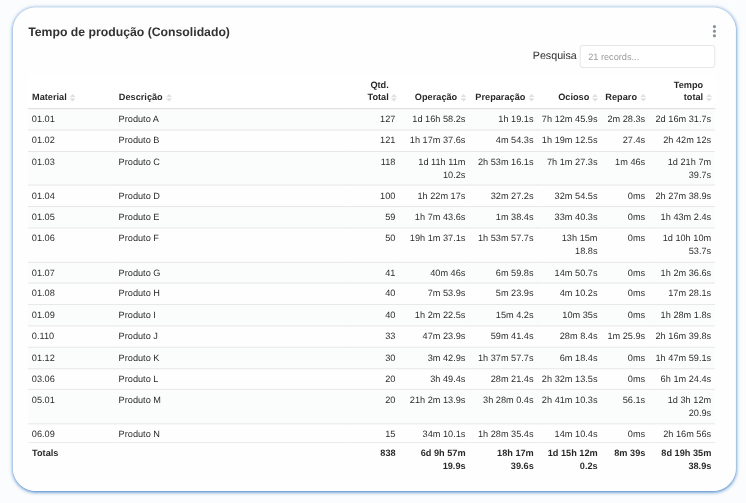Sort by Material column arrows icon
This screenshot has width=746, height=503.
[x=73, y=98]
